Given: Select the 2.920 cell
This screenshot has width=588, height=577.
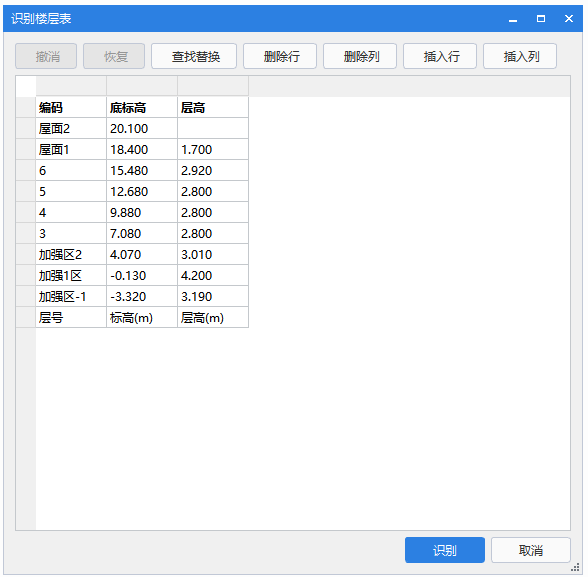Looking at the screenshot, I should pyautogui.click(x=213, y=170).
